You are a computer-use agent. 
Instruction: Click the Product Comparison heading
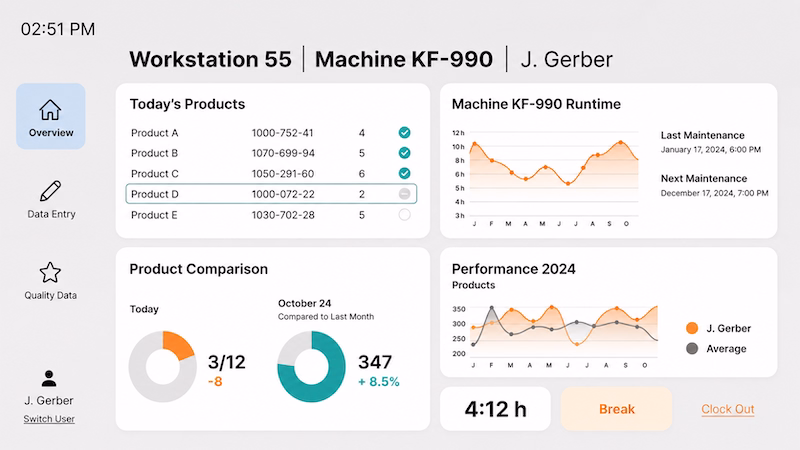tap(198, 269)
